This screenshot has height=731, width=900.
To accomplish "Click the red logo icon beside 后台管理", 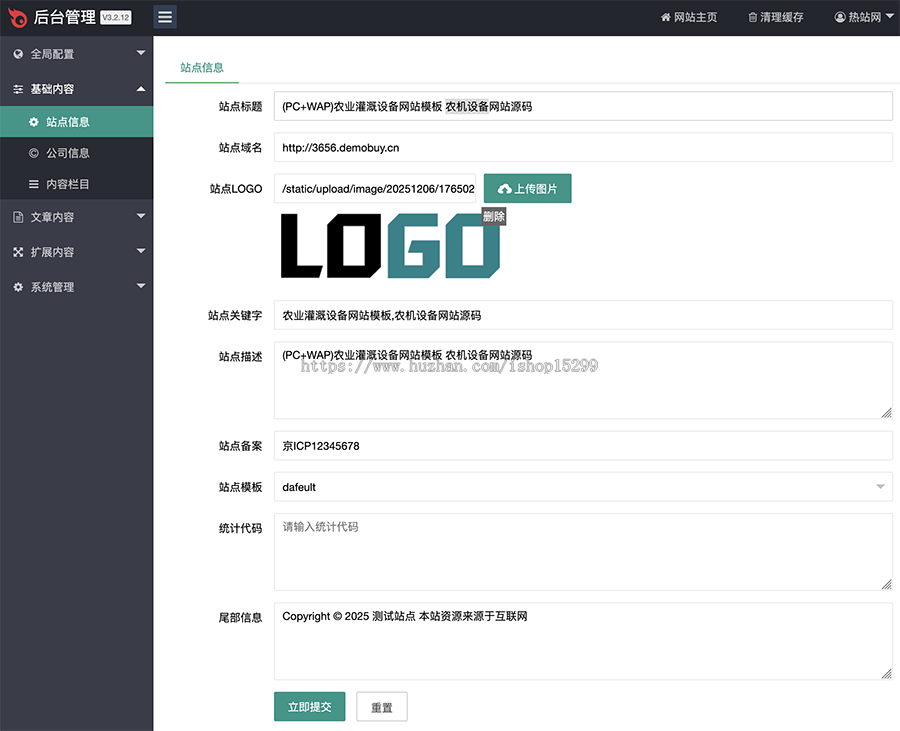I will click(x=17, y=17).
